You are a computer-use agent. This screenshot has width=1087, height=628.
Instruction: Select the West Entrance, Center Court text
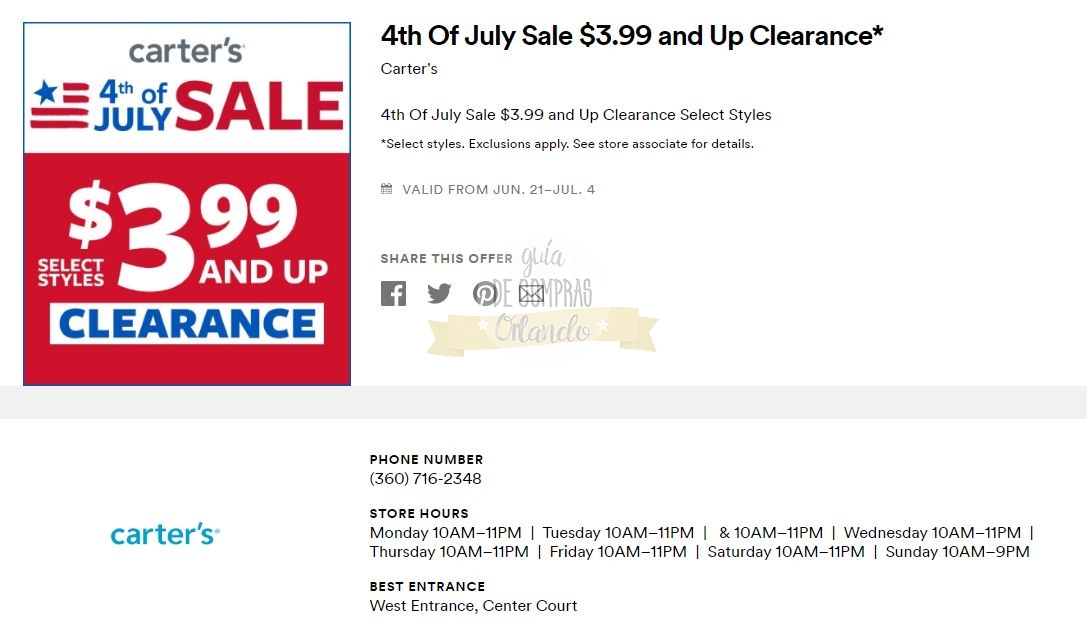[473, 605]
